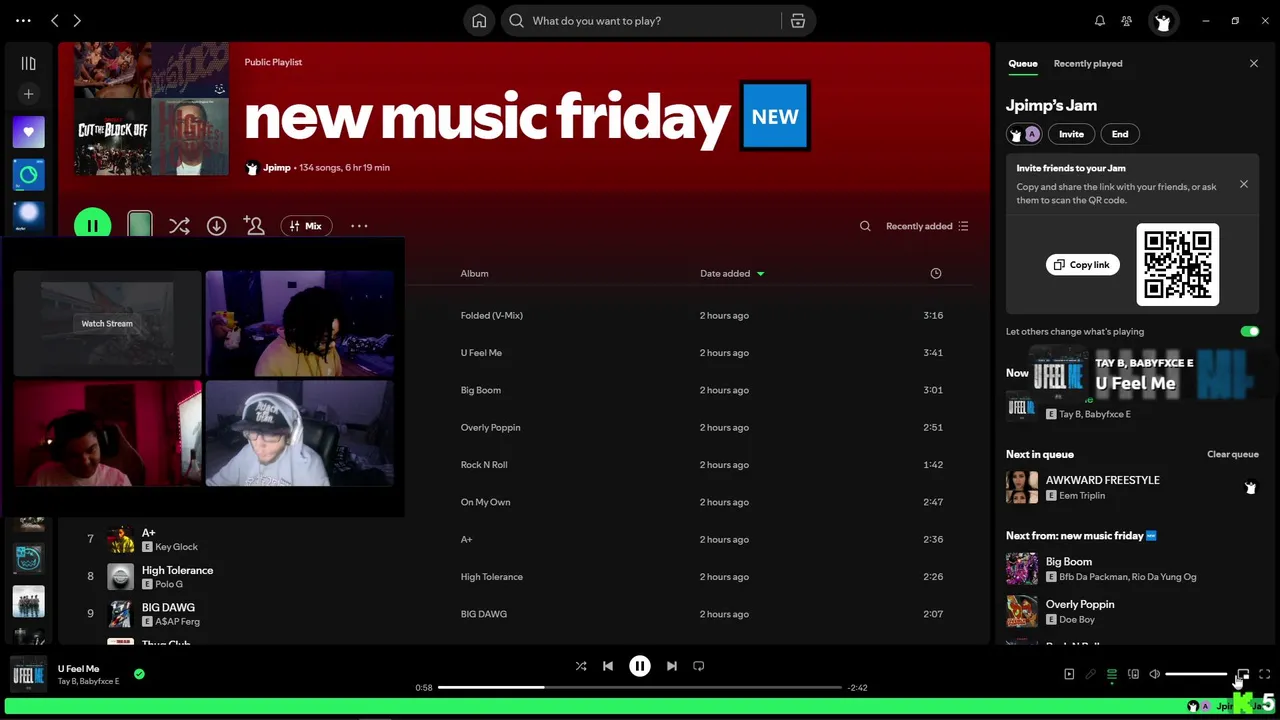Pause playlist with big green button

92,226
